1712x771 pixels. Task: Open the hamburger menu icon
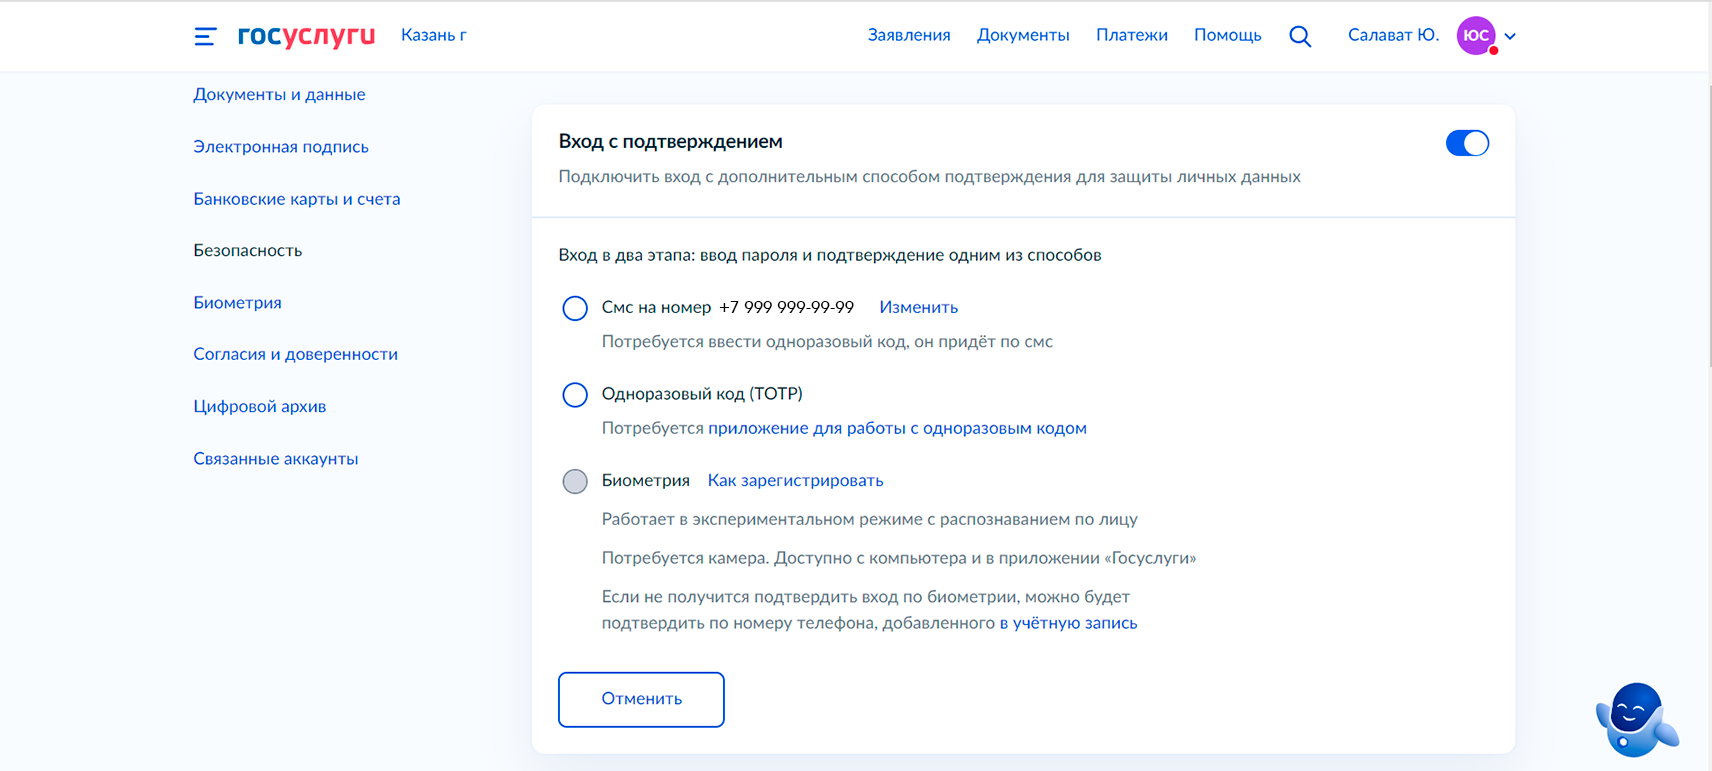205,36
